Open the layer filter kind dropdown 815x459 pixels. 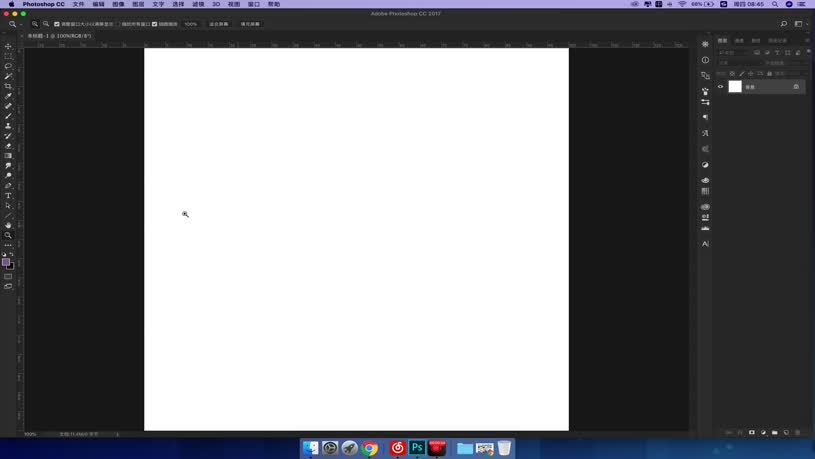pos(732,53)
